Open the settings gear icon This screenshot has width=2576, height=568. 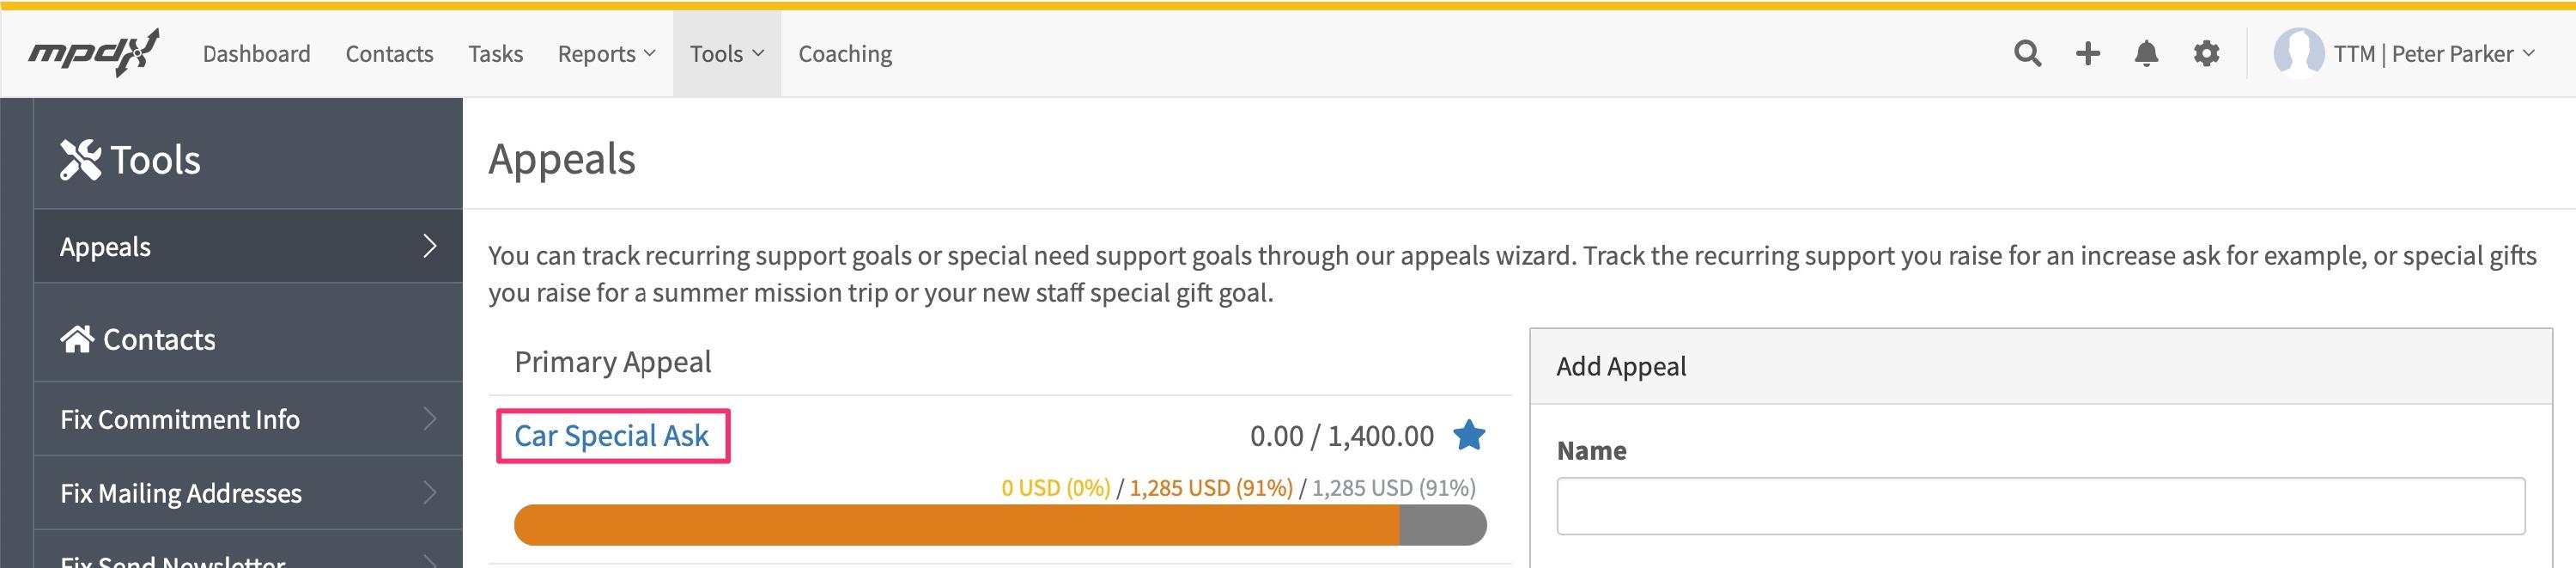click(x=2206, y=53)
